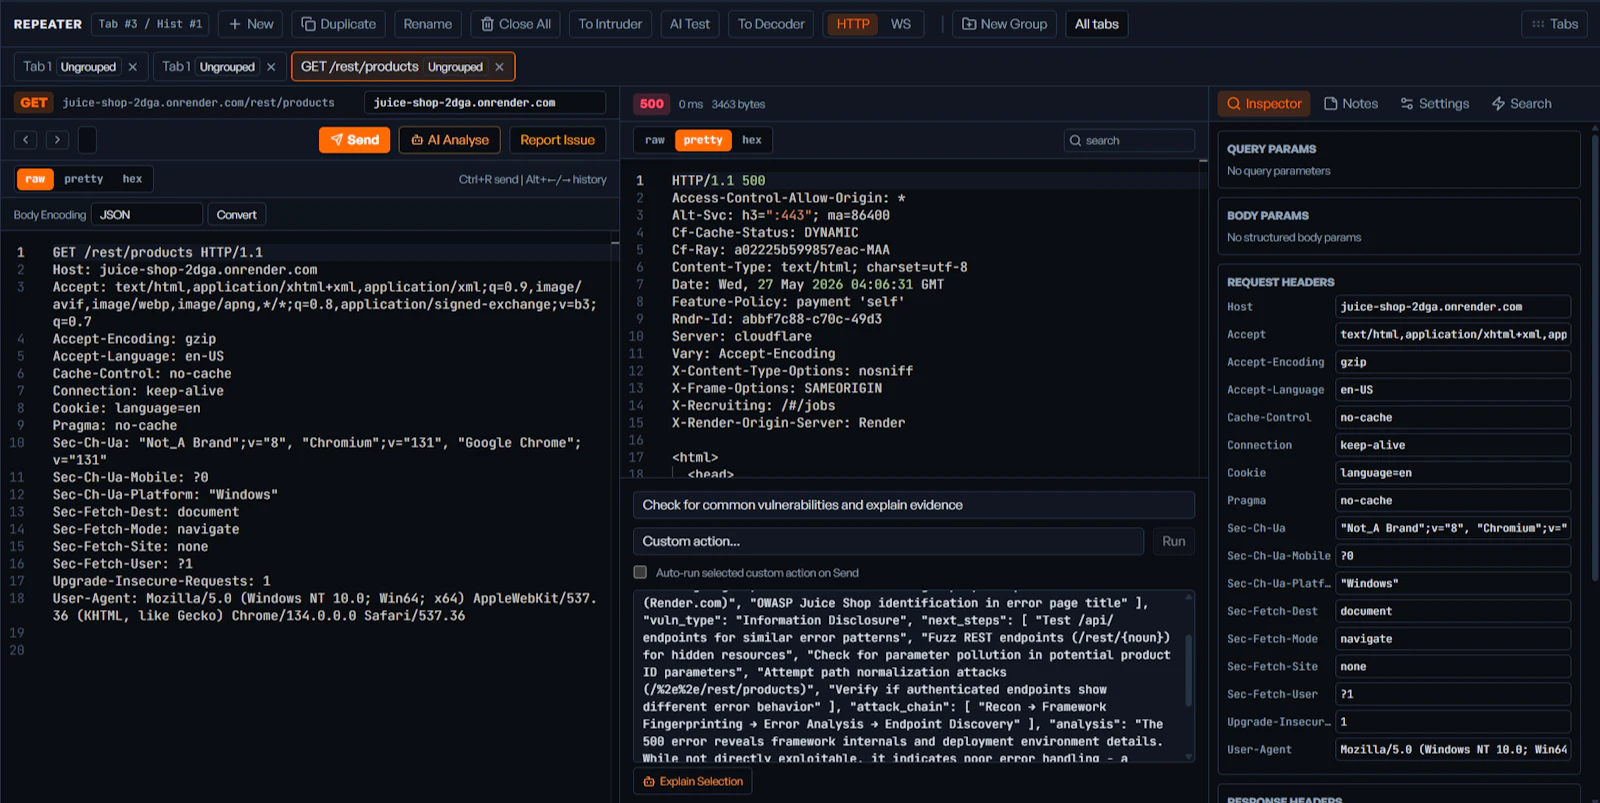Image resolution: width=1600 pixels, height=803 pixels.
Task: Click Report Issue button
Action: (x=557, y=140)
